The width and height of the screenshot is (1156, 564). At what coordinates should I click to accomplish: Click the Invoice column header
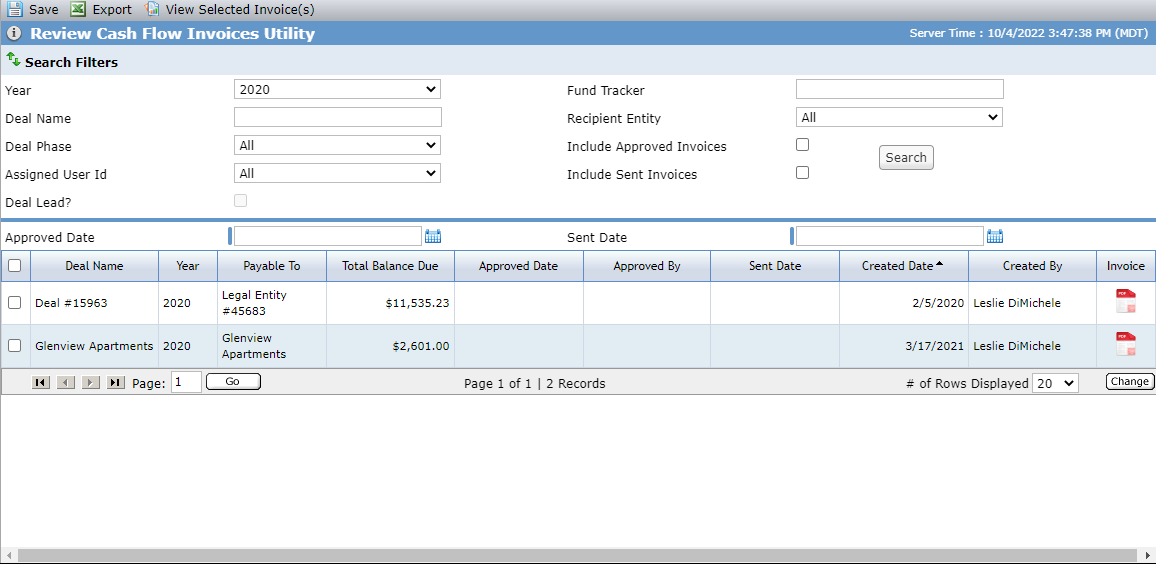coord(1126,266)
